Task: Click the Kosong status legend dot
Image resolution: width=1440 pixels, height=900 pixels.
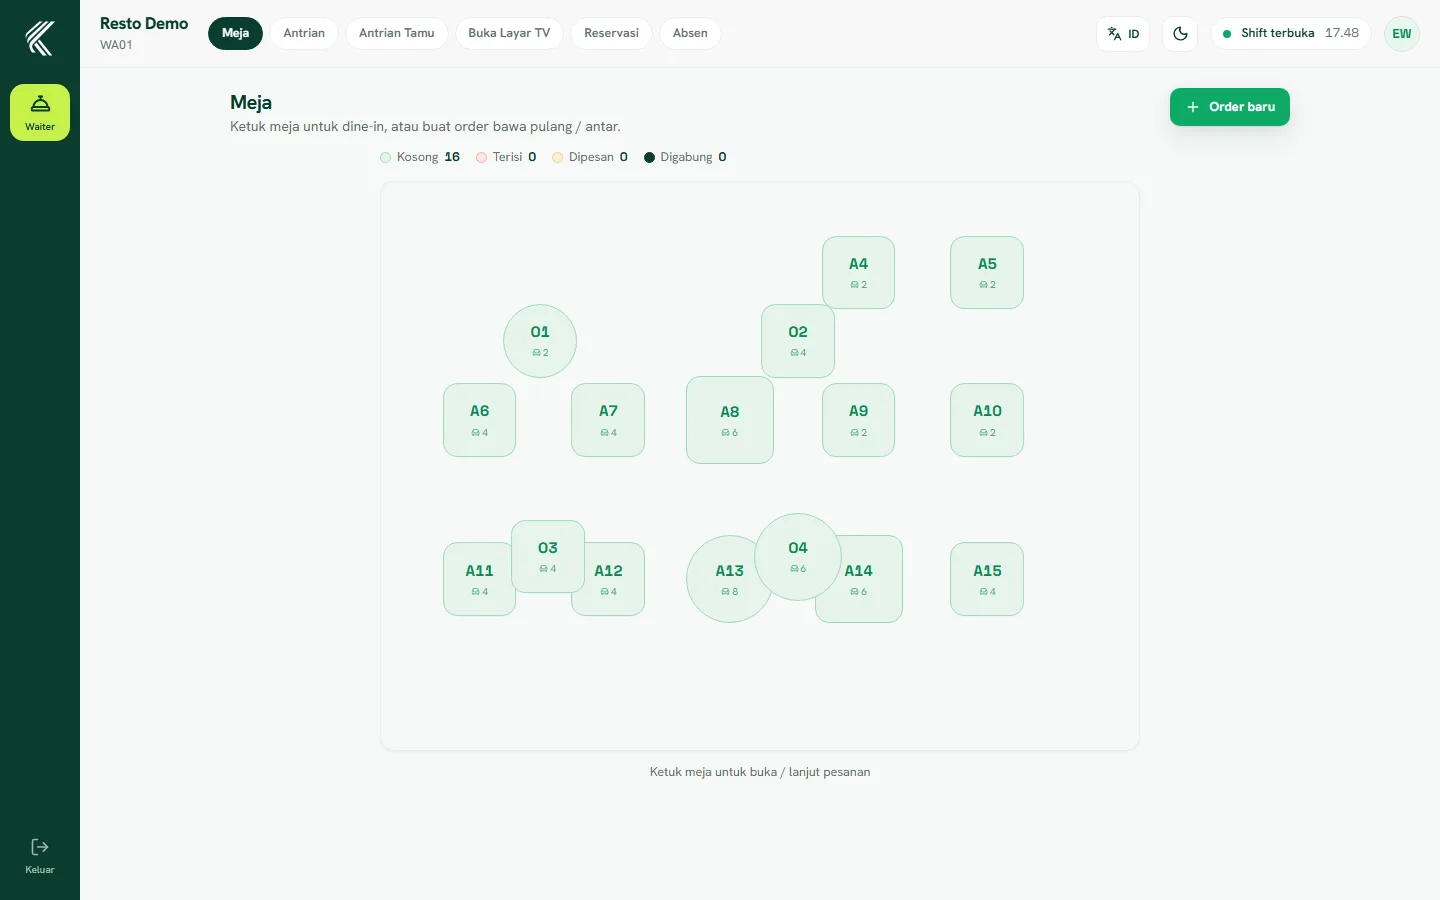Action: click(386, 157)
